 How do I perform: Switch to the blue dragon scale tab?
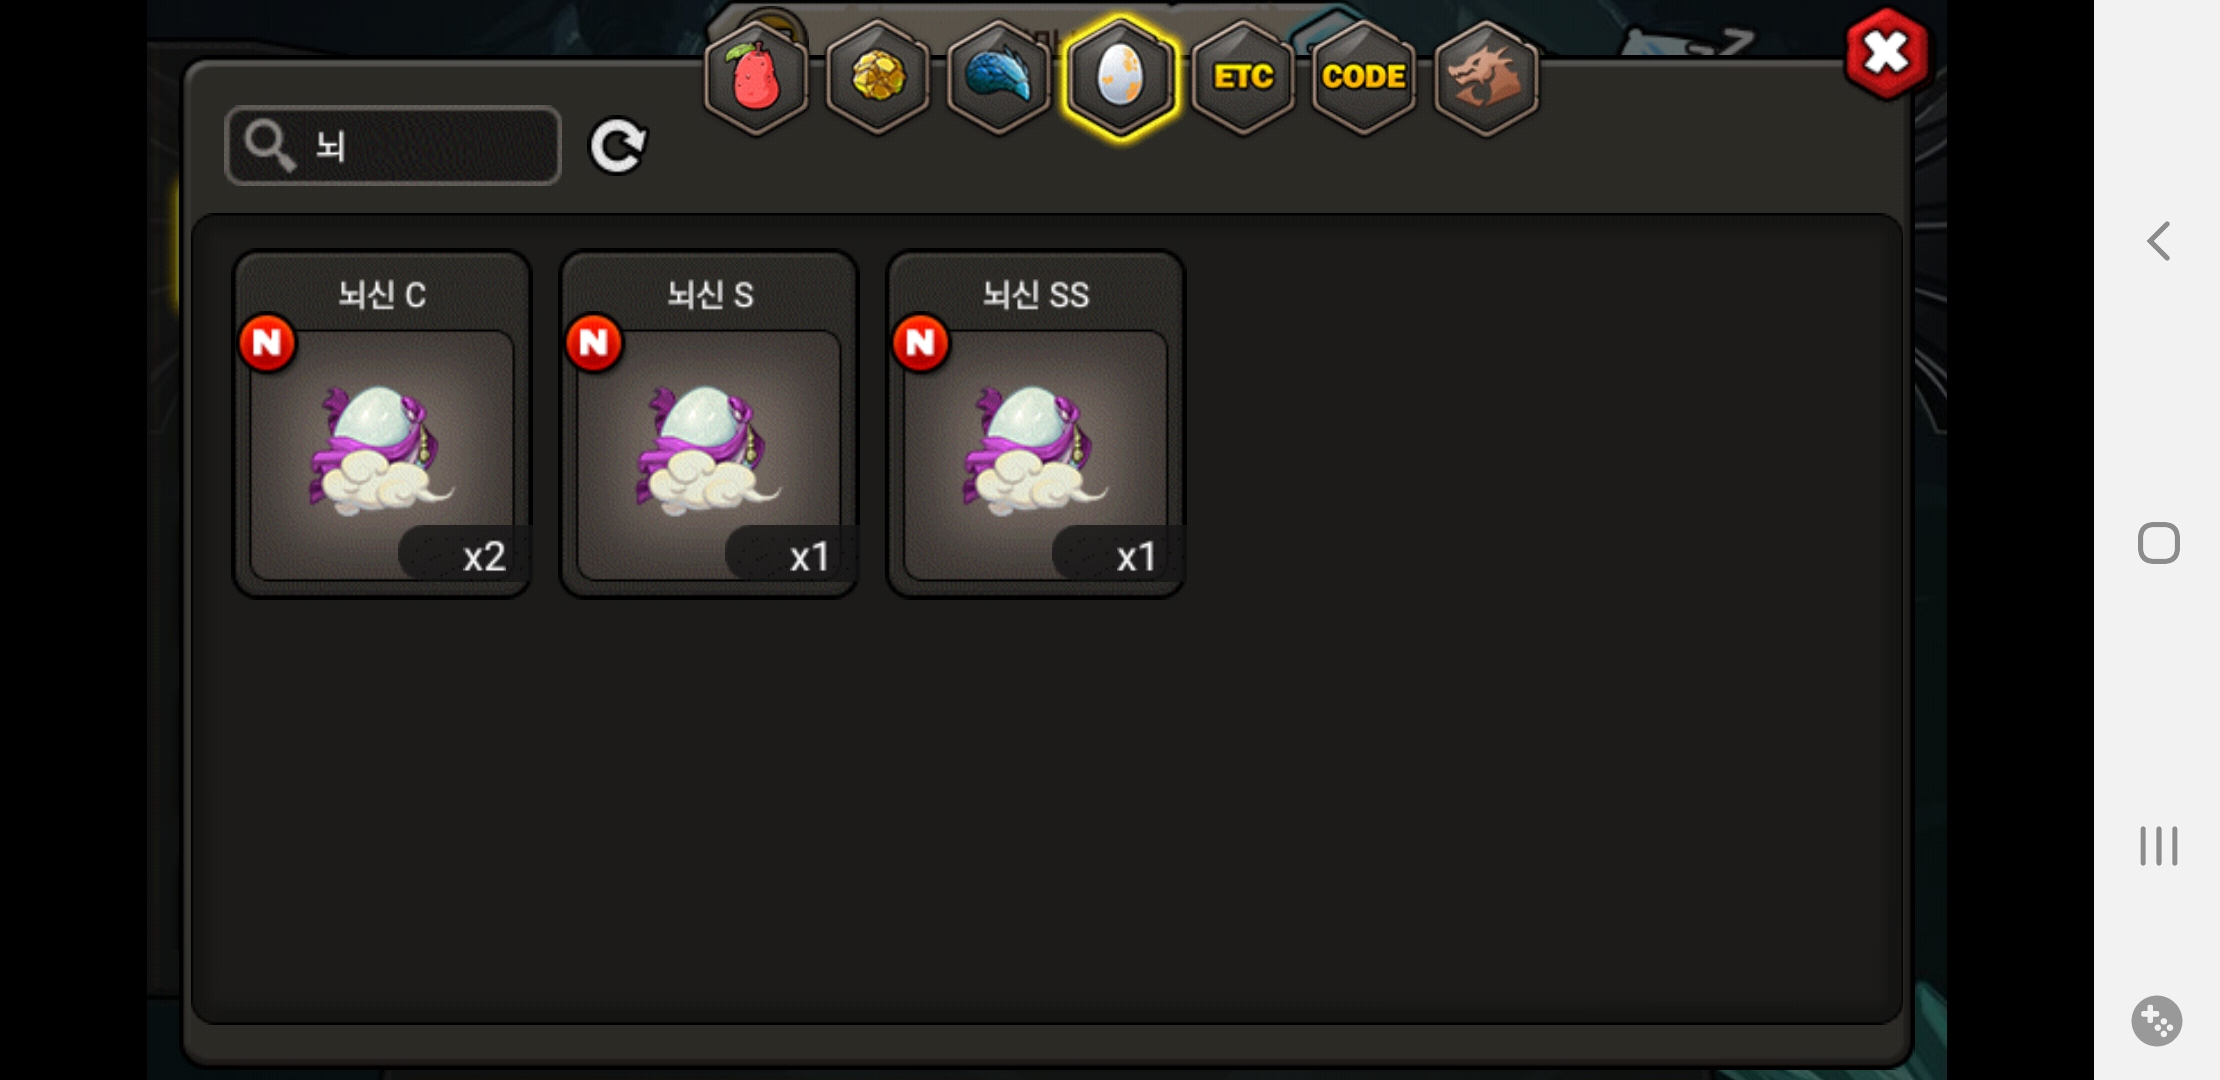[999, 77]
